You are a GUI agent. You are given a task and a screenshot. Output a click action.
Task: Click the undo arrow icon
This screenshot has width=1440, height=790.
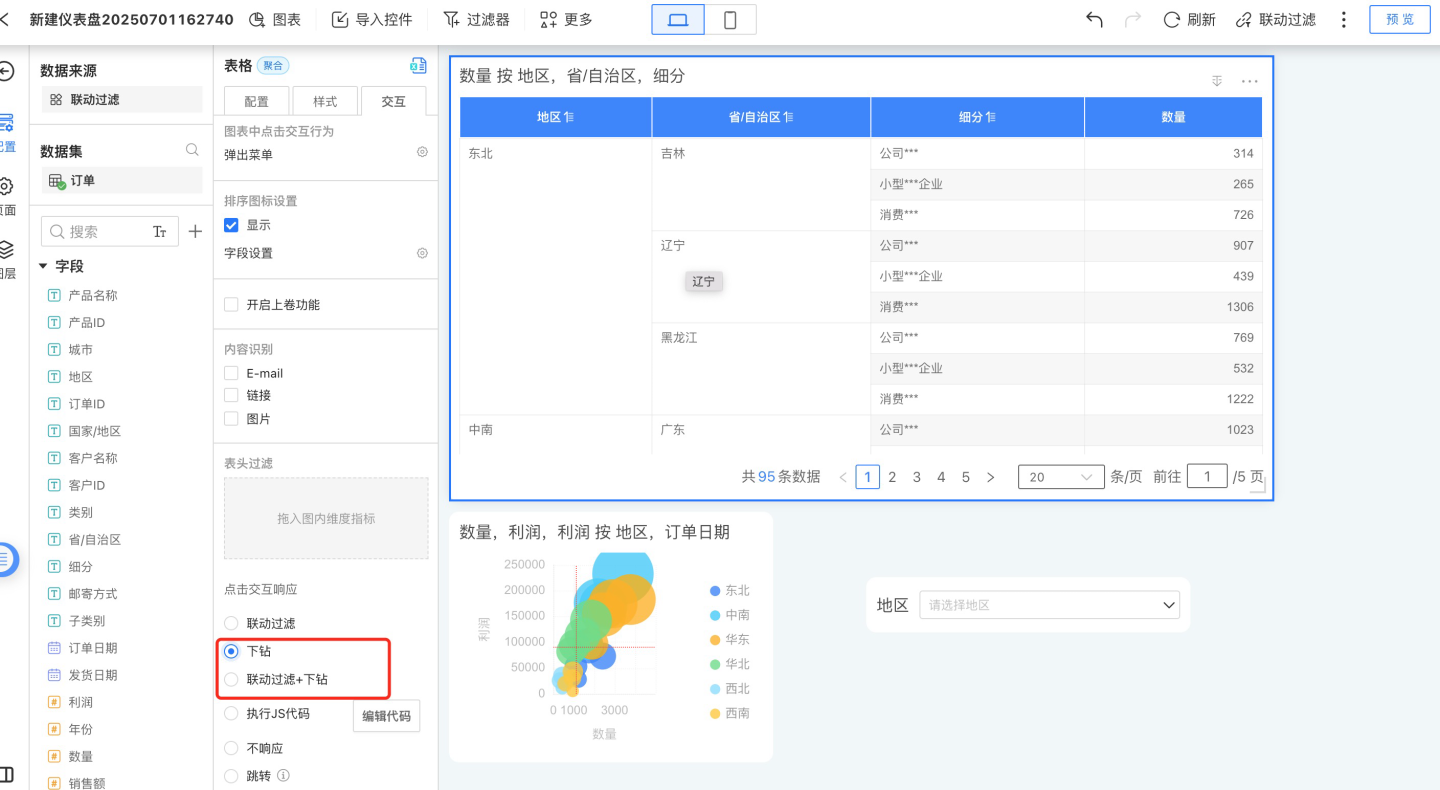click(1094, 20)
